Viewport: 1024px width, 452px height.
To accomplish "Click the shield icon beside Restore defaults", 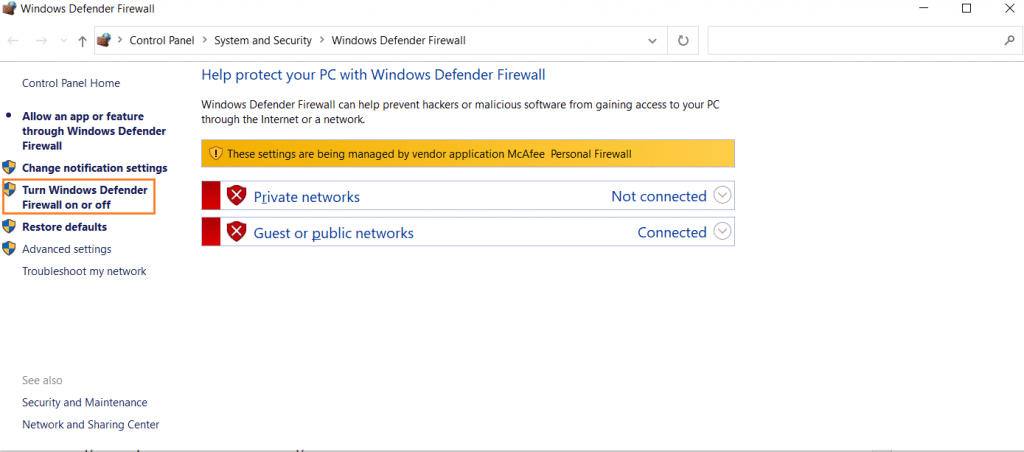I will click(x=9, y=227).
